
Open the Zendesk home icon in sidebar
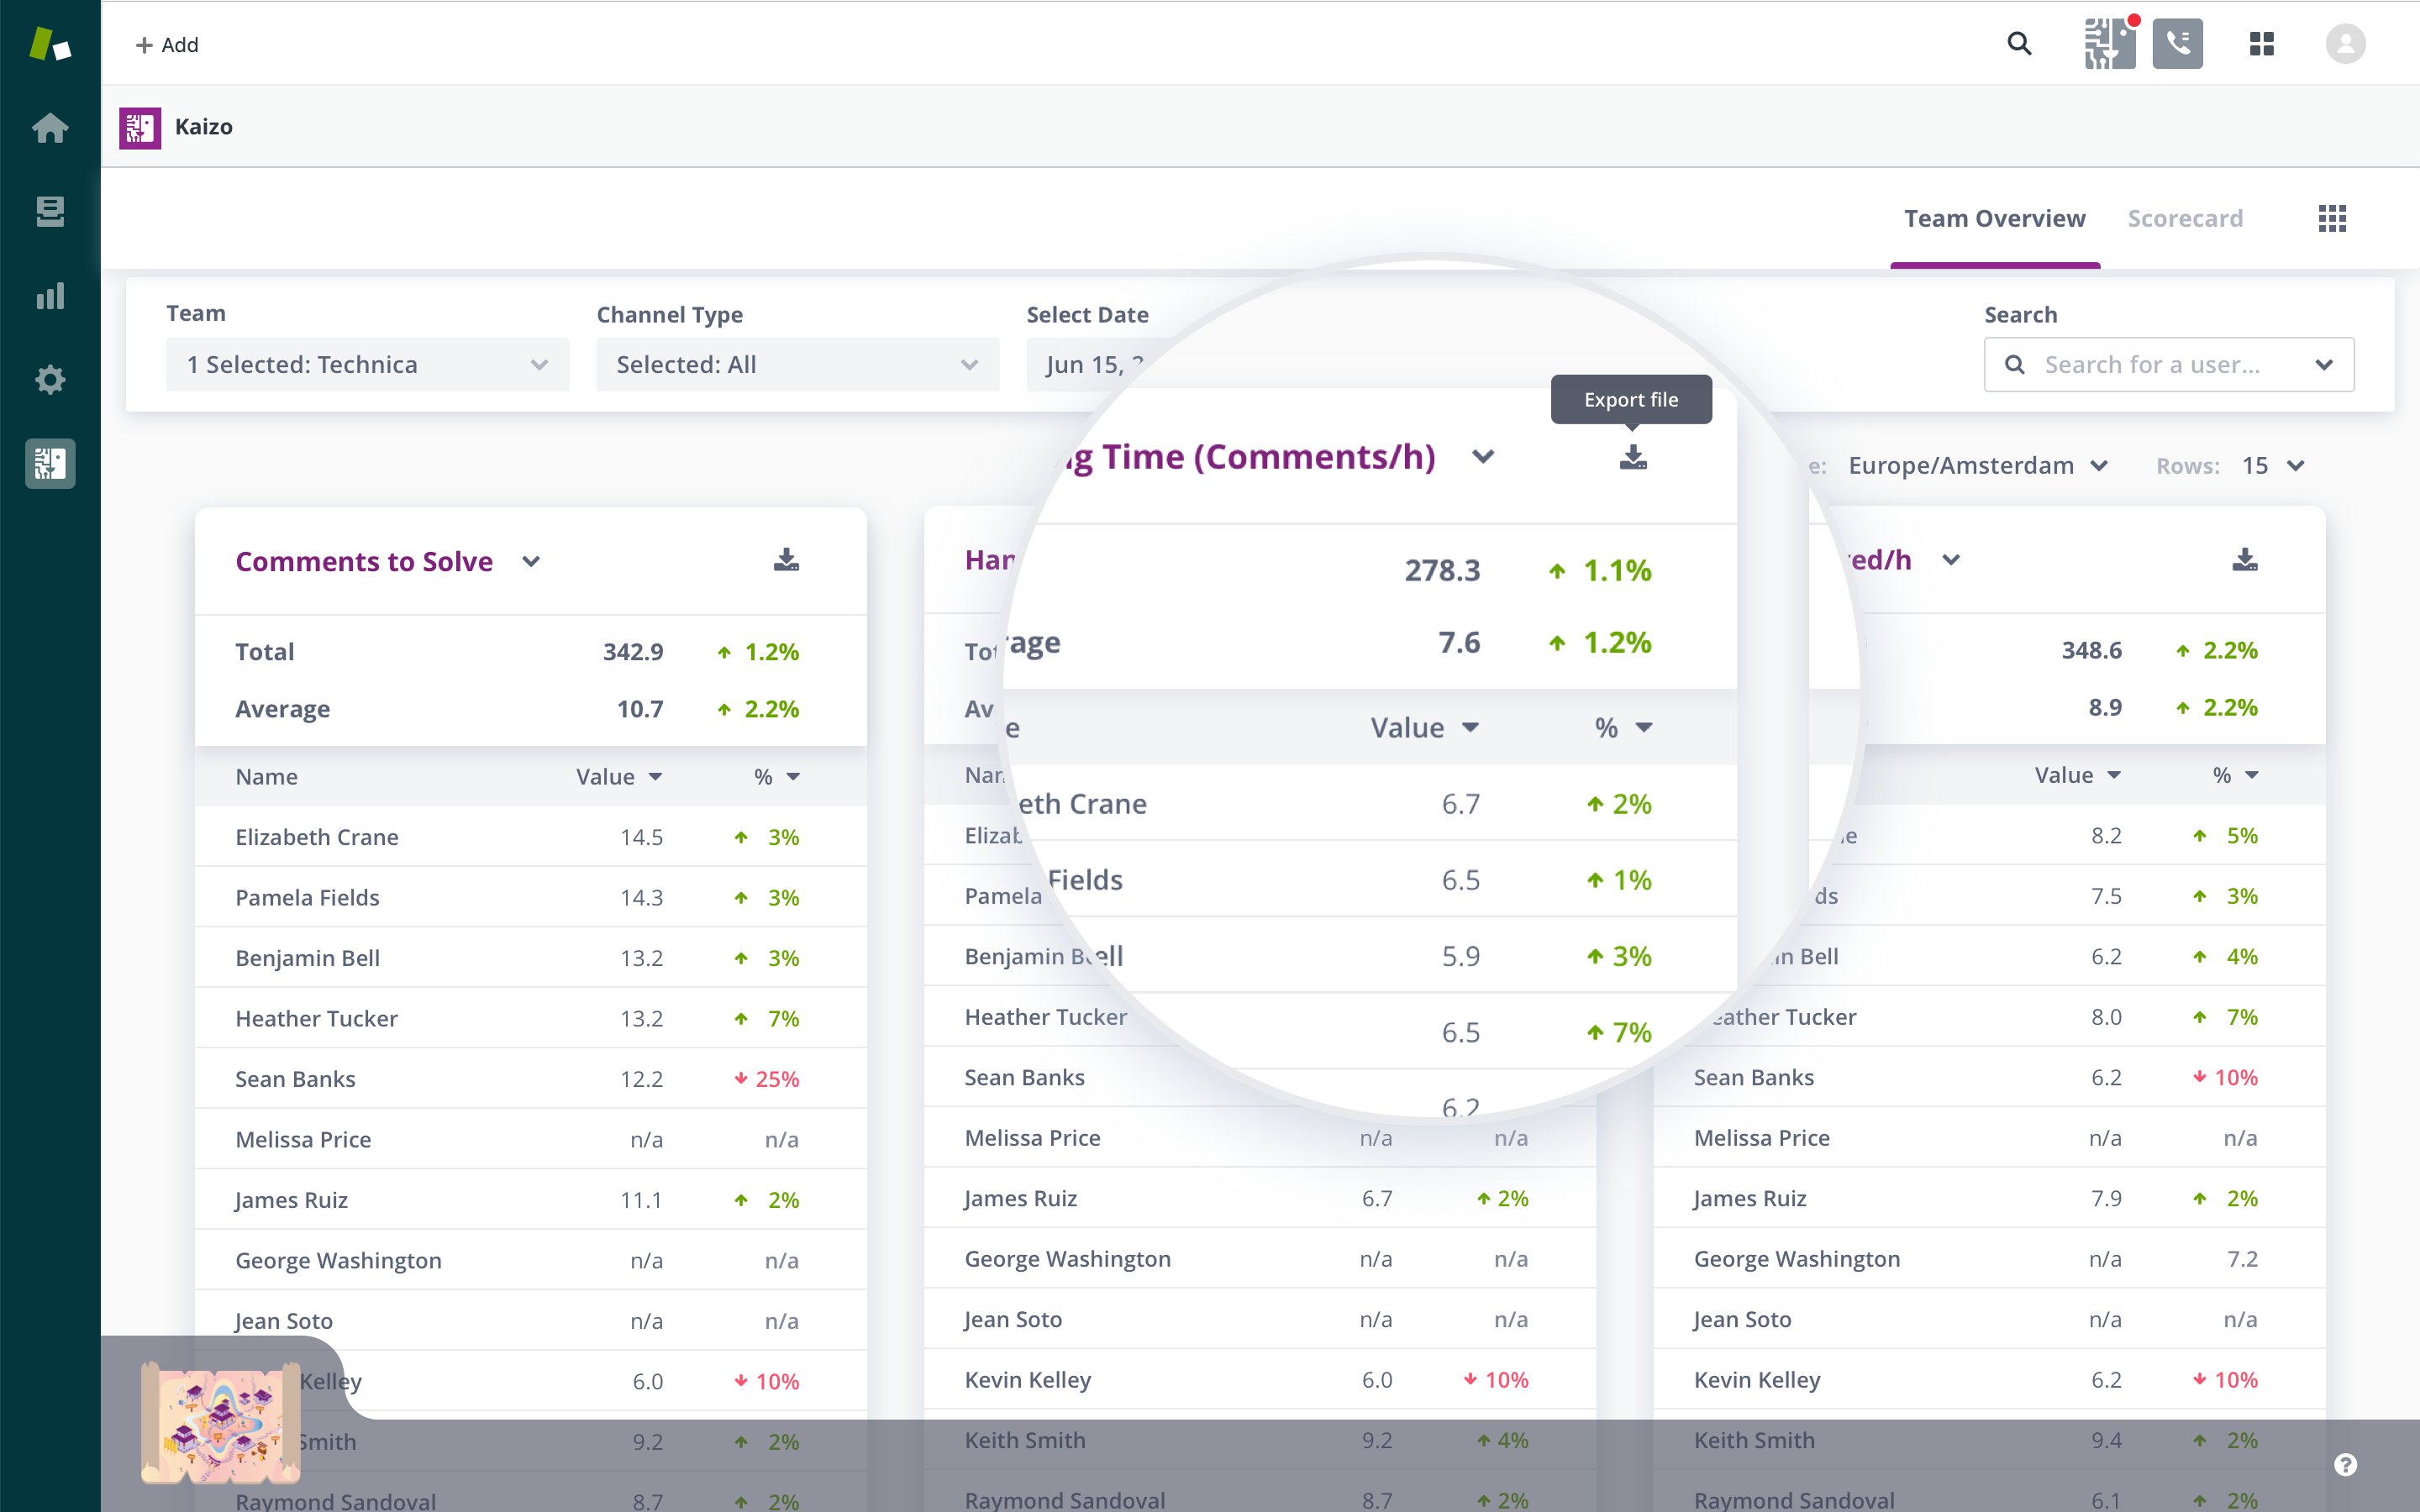(x=50, y=128)
